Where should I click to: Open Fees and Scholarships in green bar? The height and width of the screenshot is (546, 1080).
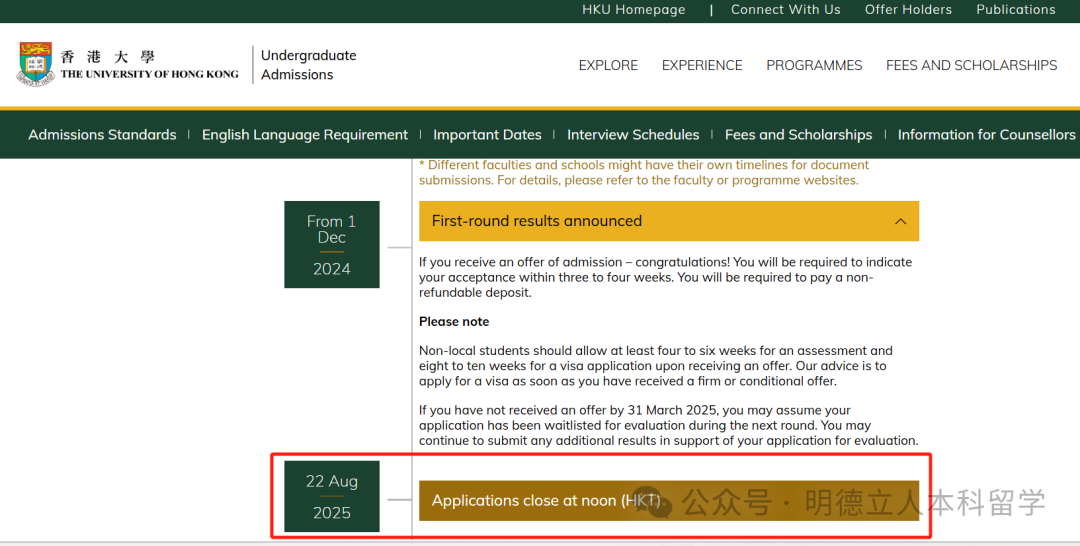tap(798, 135)
